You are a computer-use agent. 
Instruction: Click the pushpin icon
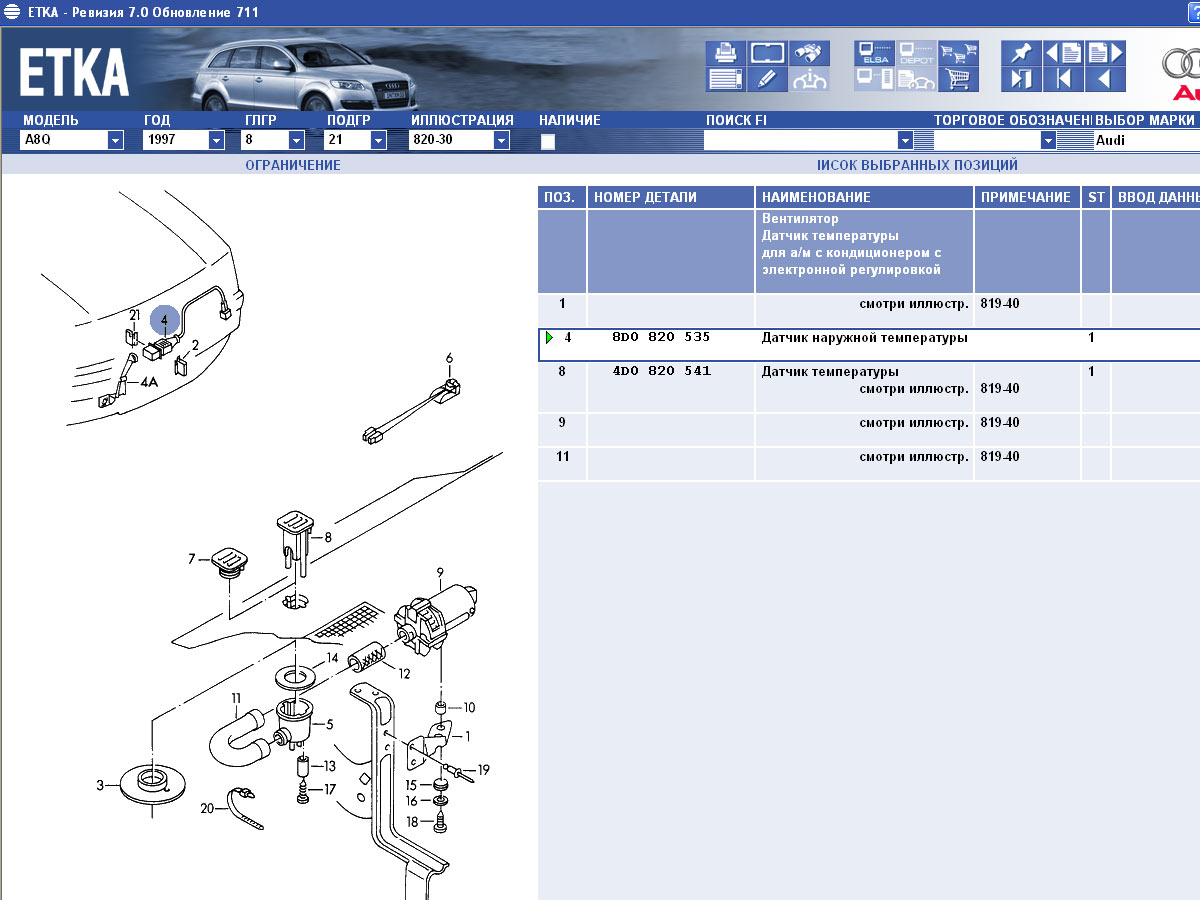[x=1020, y=53]
